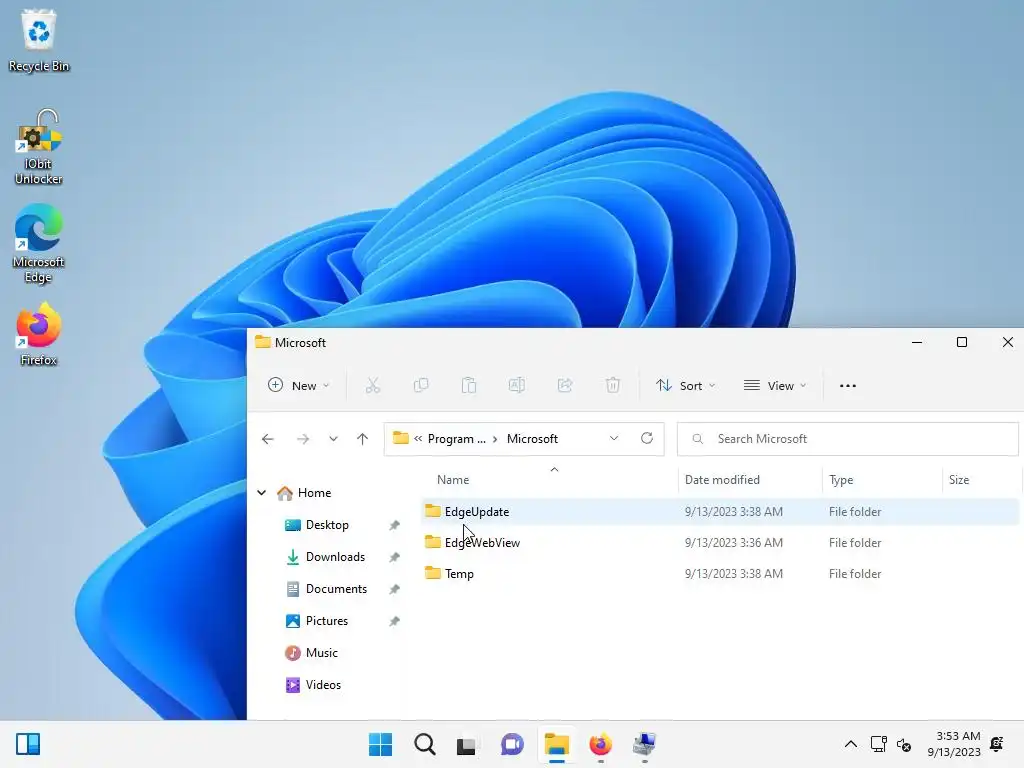Select the Microsoft Edge desktop shortcut
Image resolution: width=1024 pixels, height=768 pixels.
pos(39,244)
